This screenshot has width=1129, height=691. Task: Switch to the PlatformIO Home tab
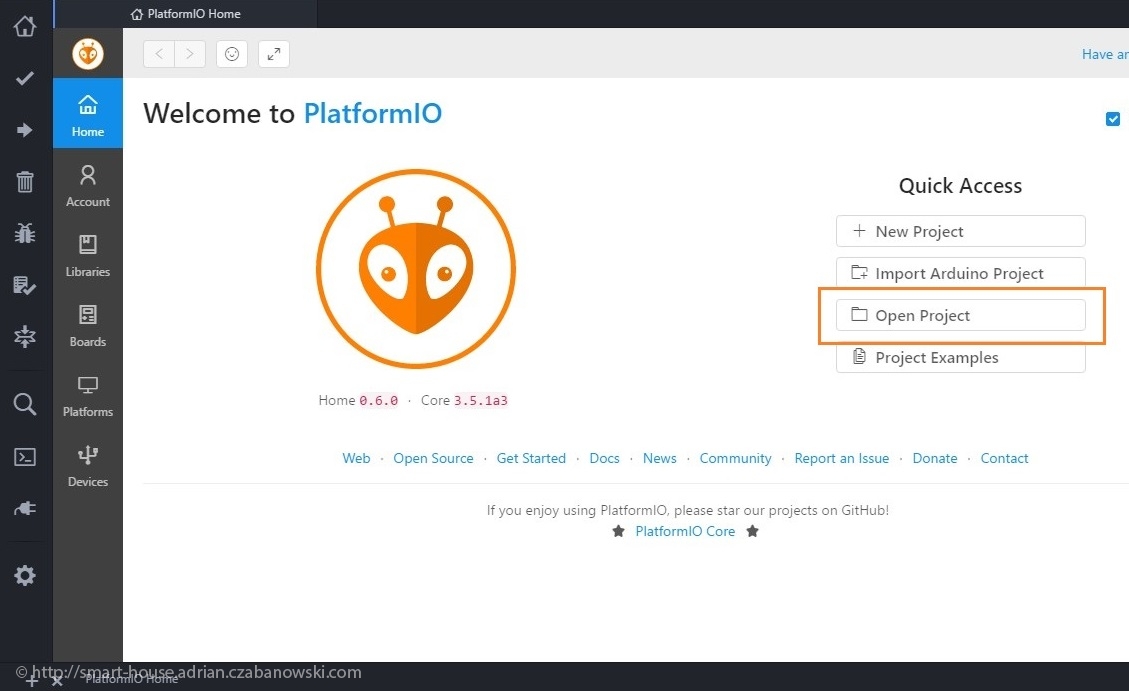coord(186,14)
